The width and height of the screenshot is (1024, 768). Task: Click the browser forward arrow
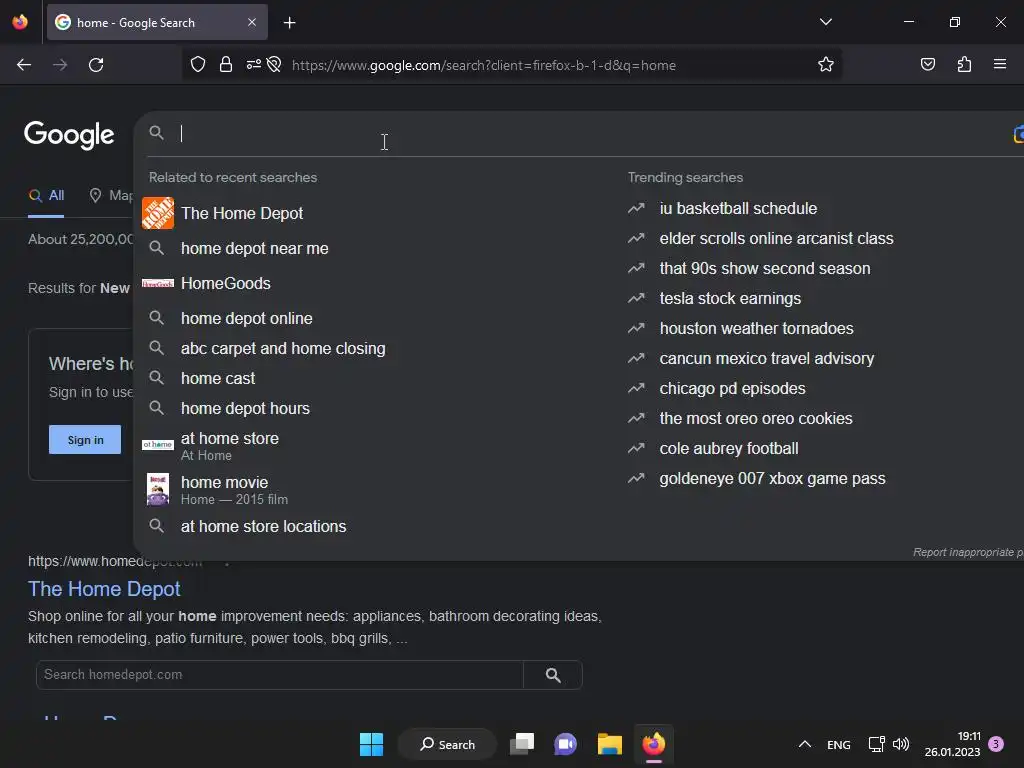[x=60, y=65]
